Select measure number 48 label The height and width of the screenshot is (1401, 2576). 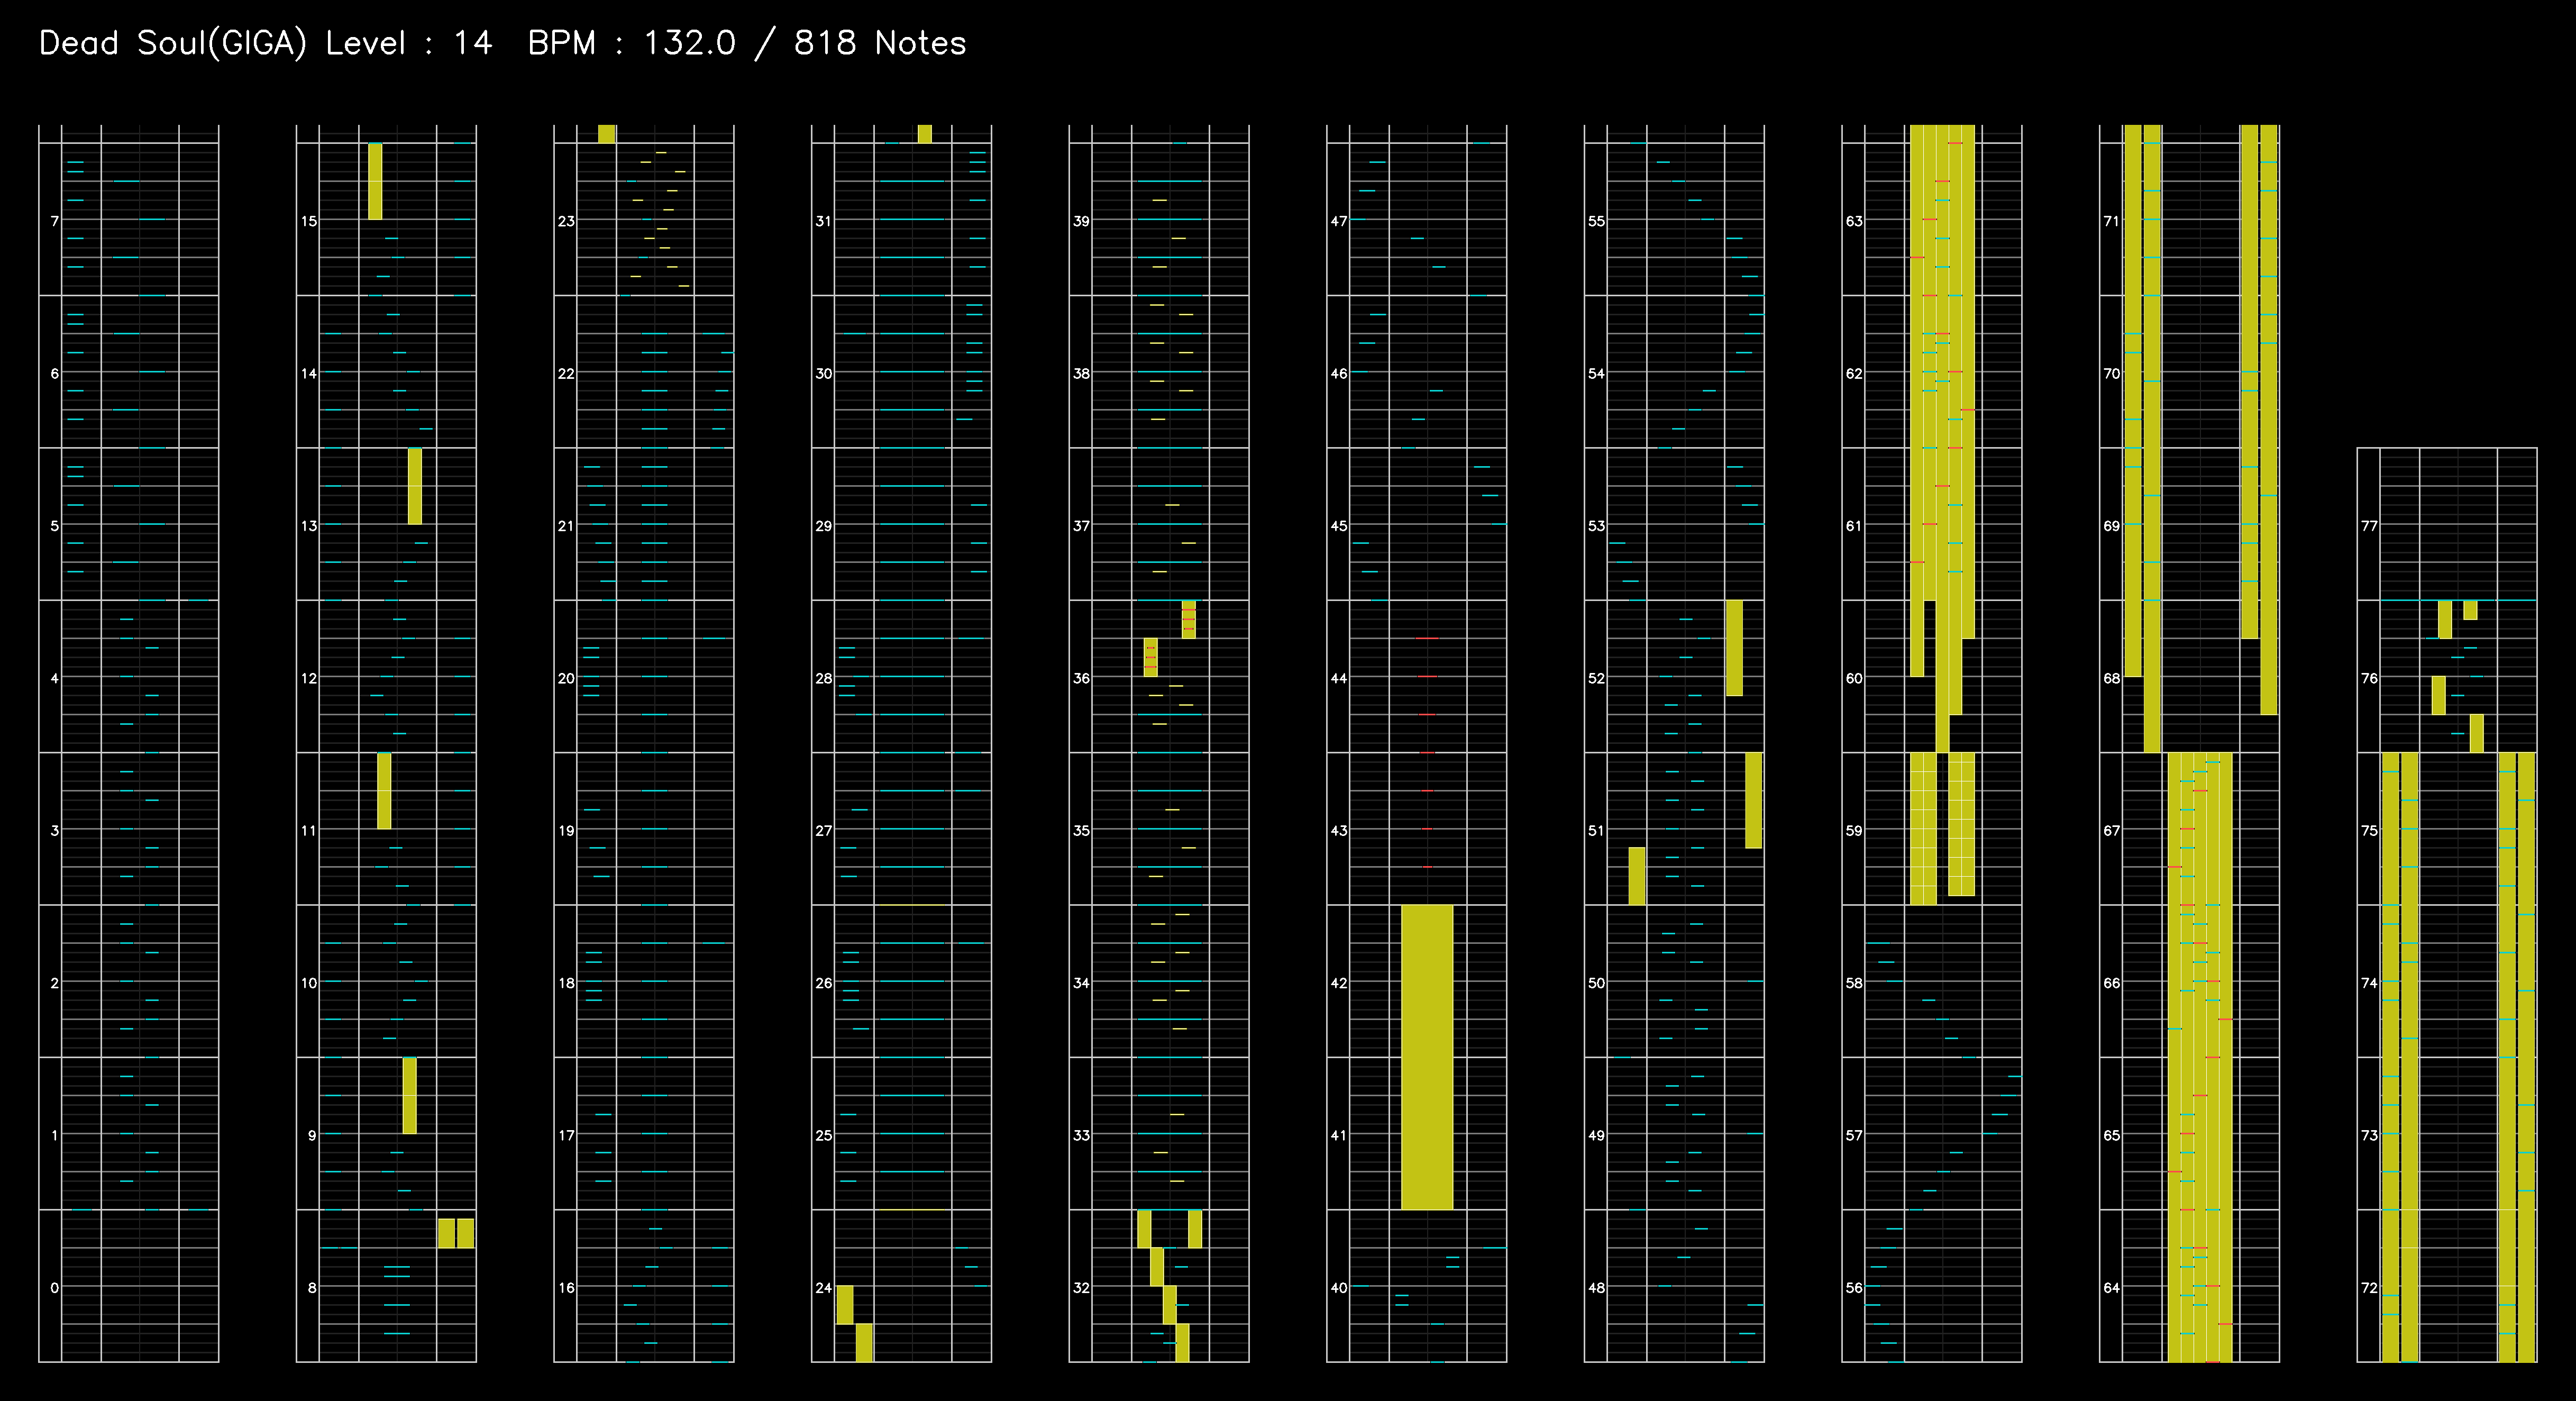click(1596, 1288)
